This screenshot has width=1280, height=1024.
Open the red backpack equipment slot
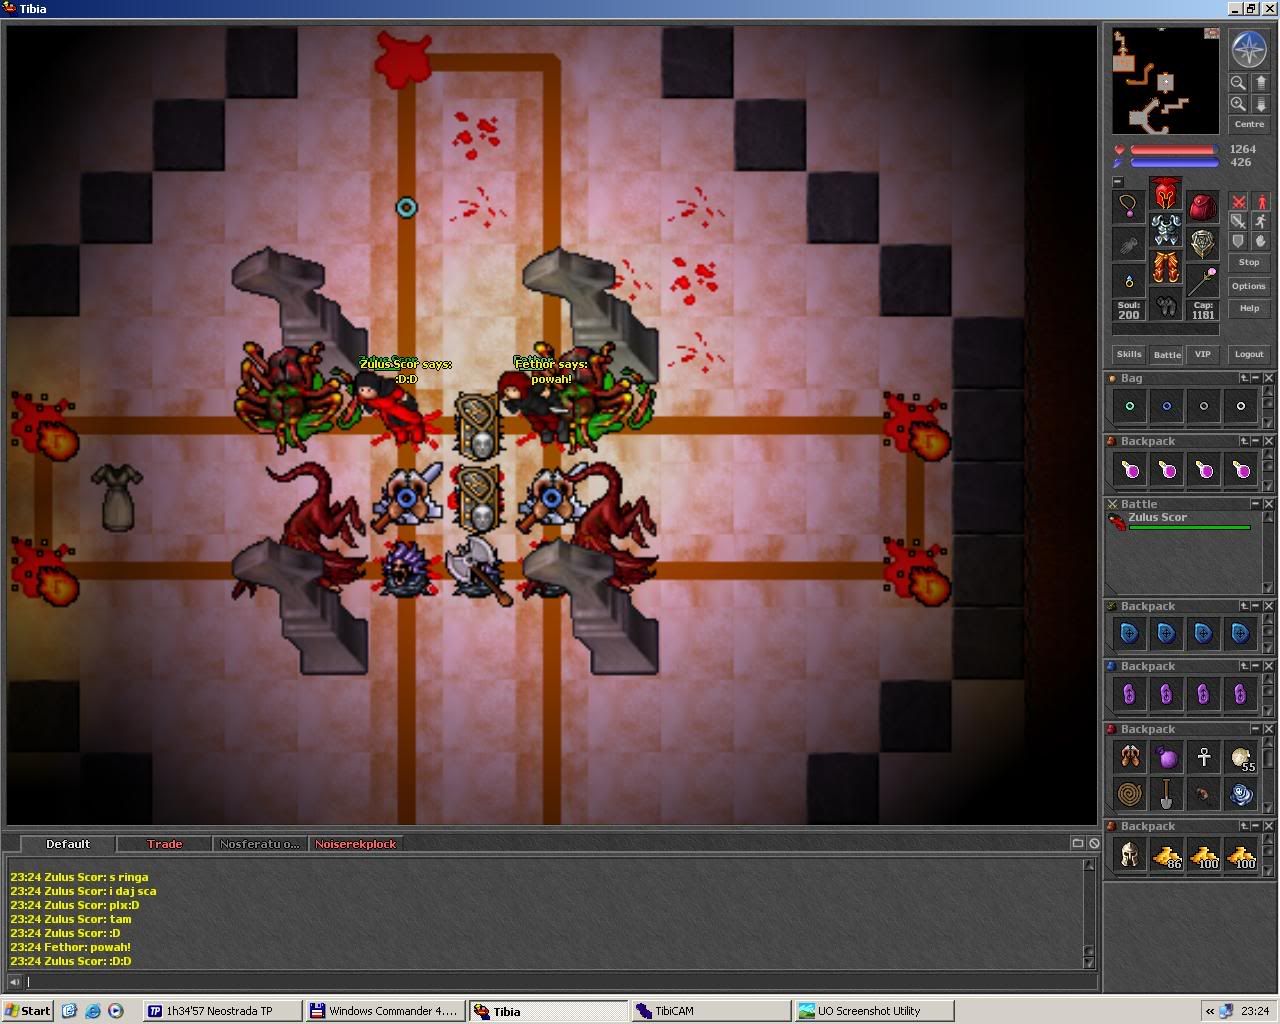pyautogui.click(x=1202, y=207)
